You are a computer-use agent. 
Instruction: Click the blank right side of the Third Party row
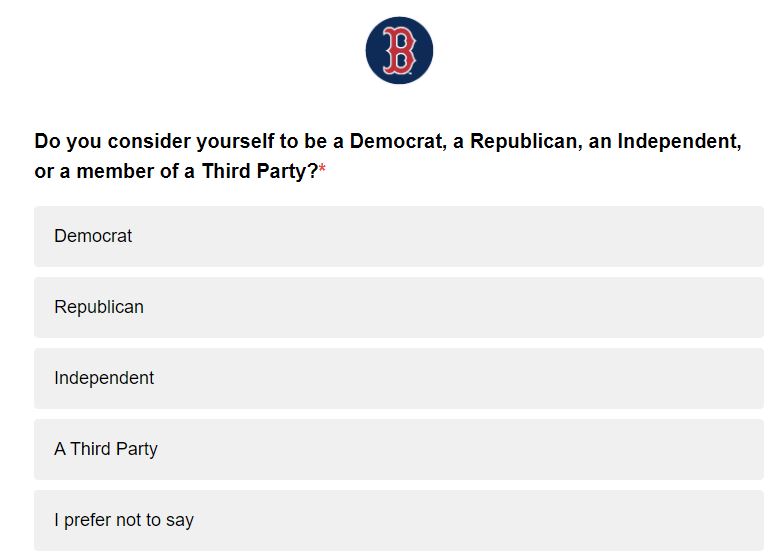pos(650,450)
